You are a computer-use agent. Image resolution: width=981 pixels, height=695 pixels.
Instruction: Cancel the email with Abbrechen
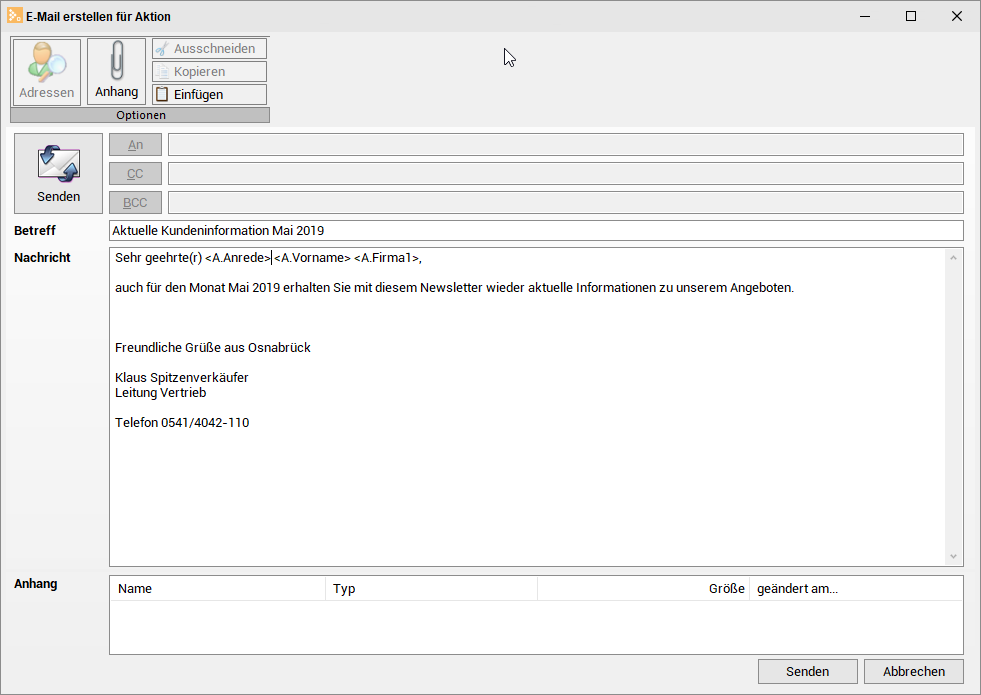coord(913,671)
